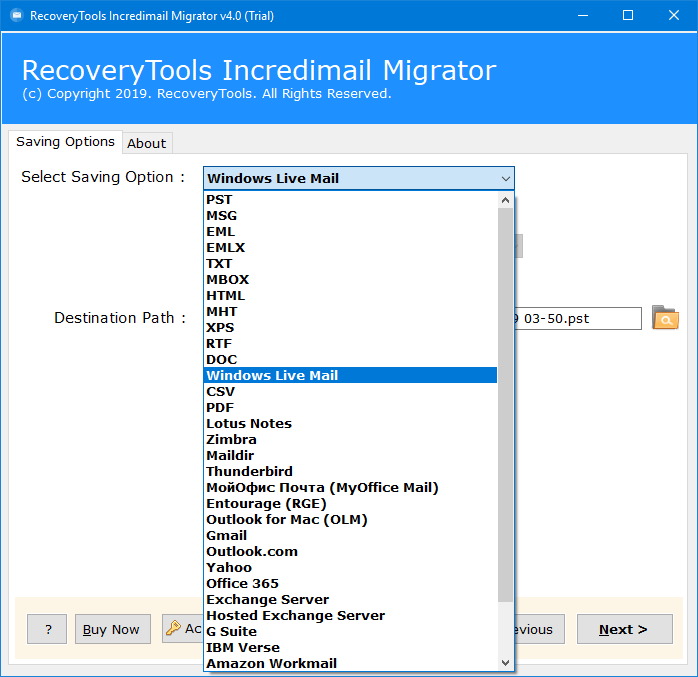Click the key icon on Activate button
The height and width of the screenshot is (677, 698).
(174, 628)
